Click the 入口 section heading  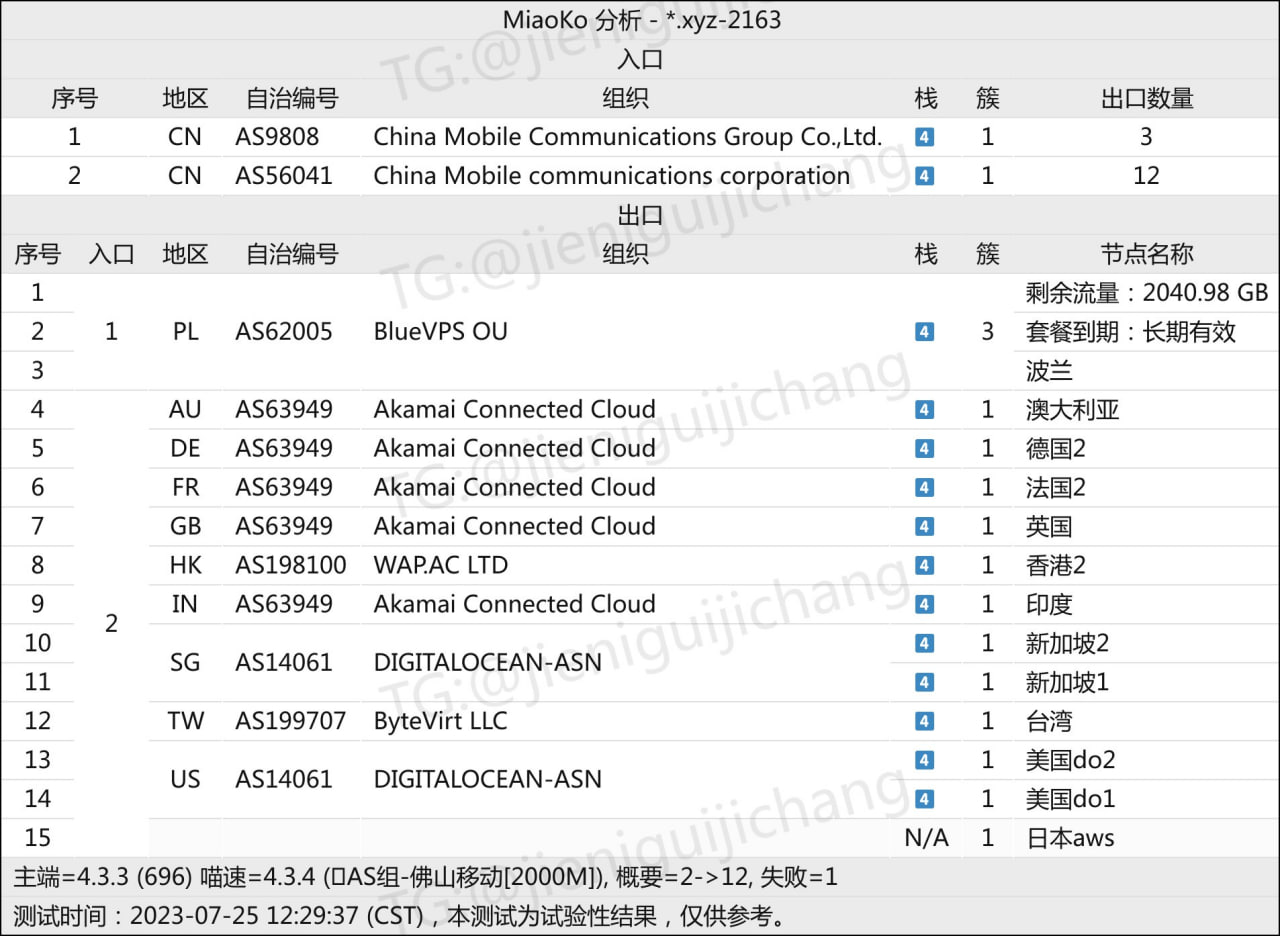(x=640, y=59)
